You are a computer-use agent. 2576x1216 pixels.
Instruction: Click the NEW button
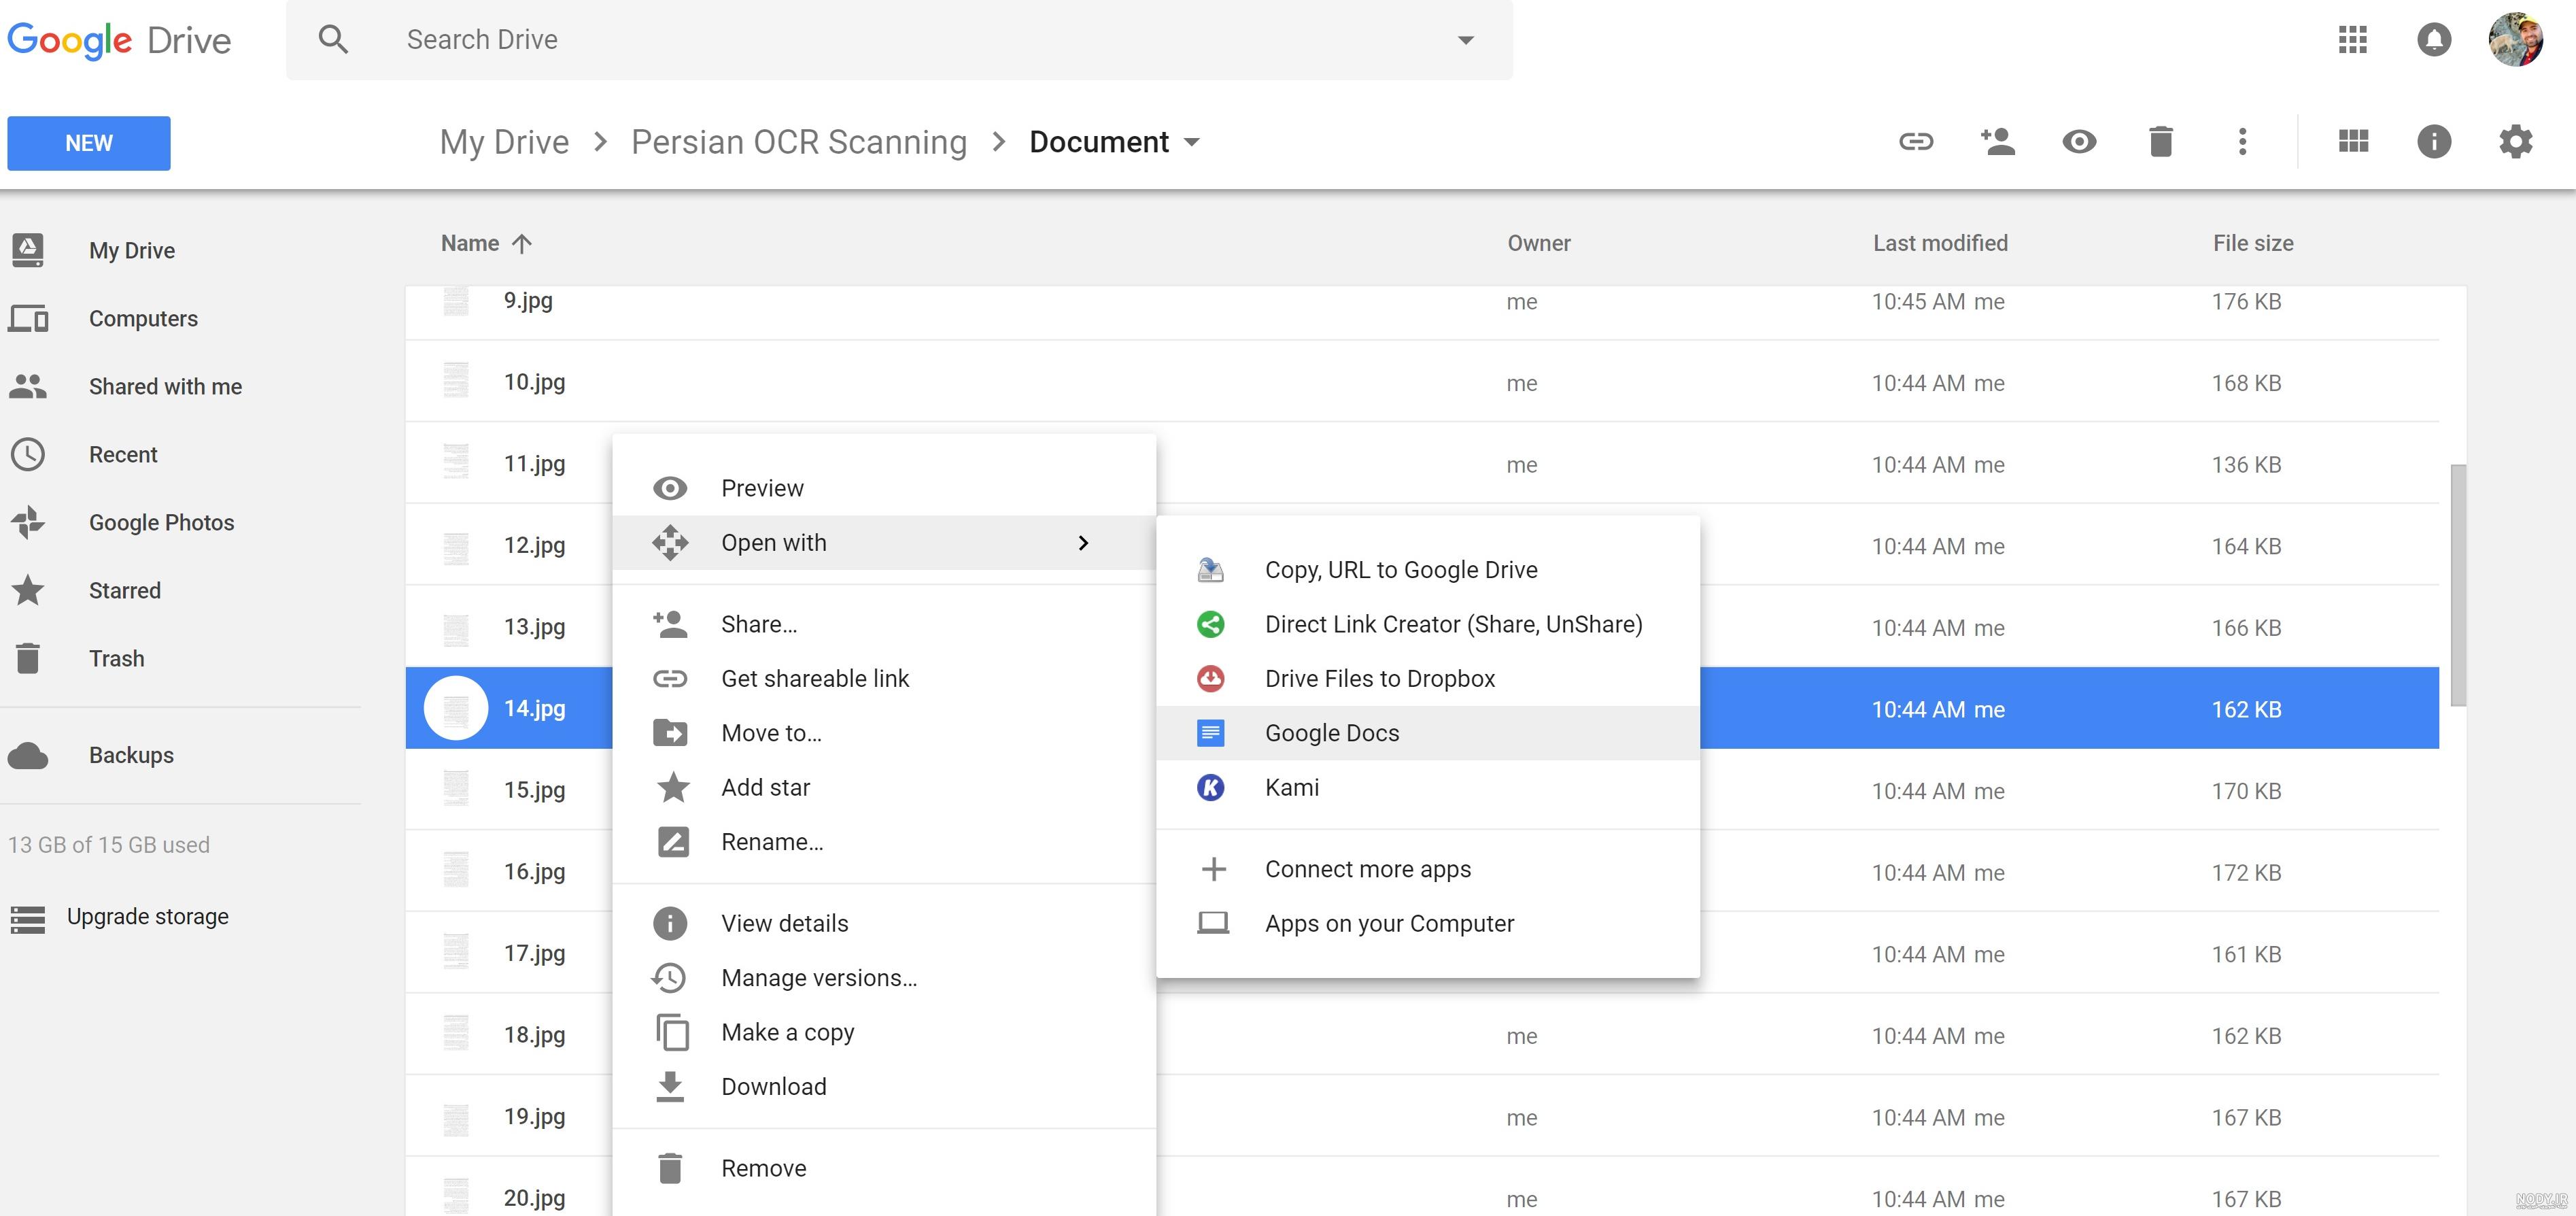pos(89,143)
